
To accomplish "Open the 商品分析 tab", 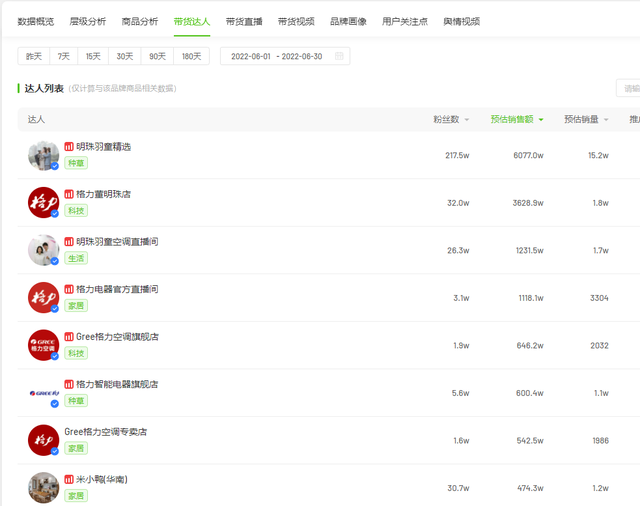I will coord(140,22).
